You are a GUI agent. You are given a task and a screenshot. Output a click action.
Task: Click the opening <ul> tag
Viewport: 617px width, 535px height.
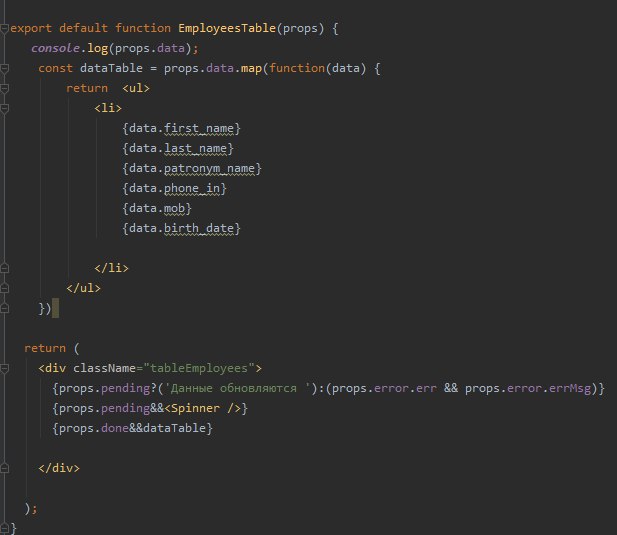136,89
